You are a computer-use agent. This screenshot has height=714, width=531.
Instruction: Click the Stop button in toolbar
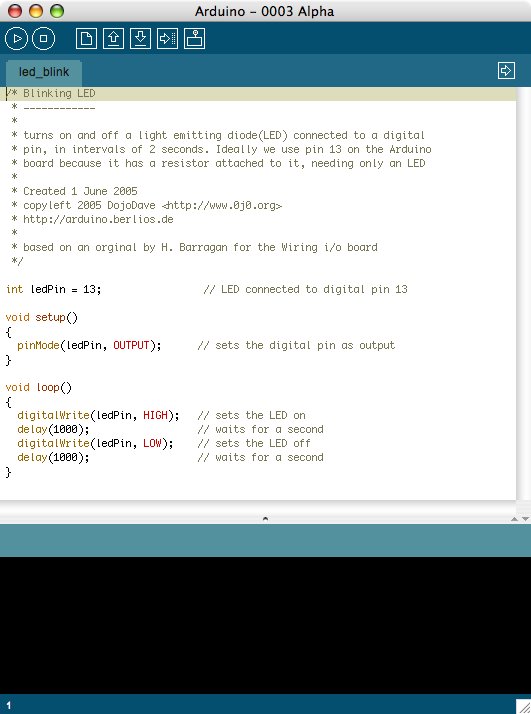coord(43,39)
